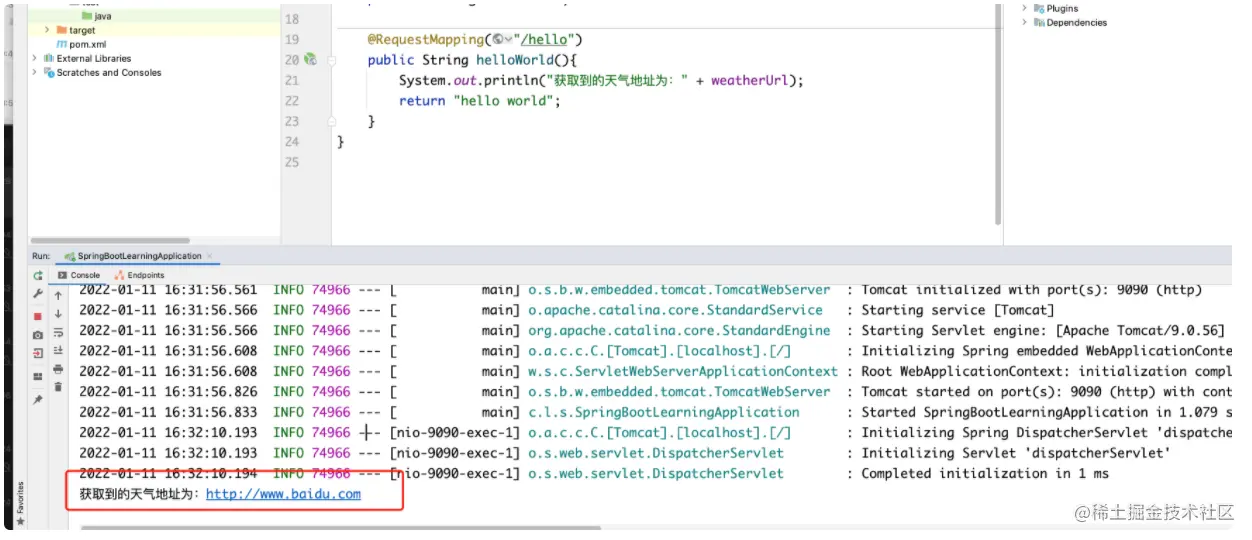Select the Plugins item in the Maven panel
Image resolution: width=1252 pixels, height=540 pixels.
tap(1056, 8)
